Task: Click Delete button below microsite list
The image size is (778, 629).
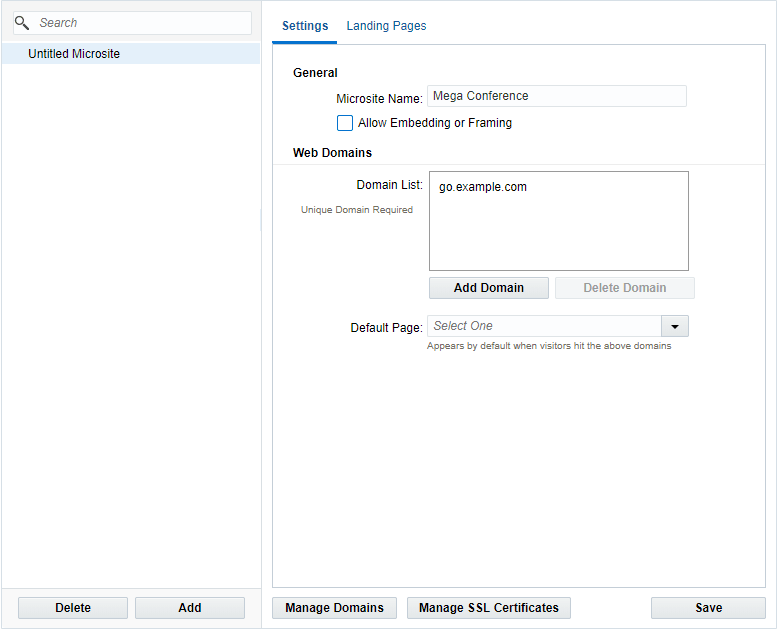Action: pos(73,608)
